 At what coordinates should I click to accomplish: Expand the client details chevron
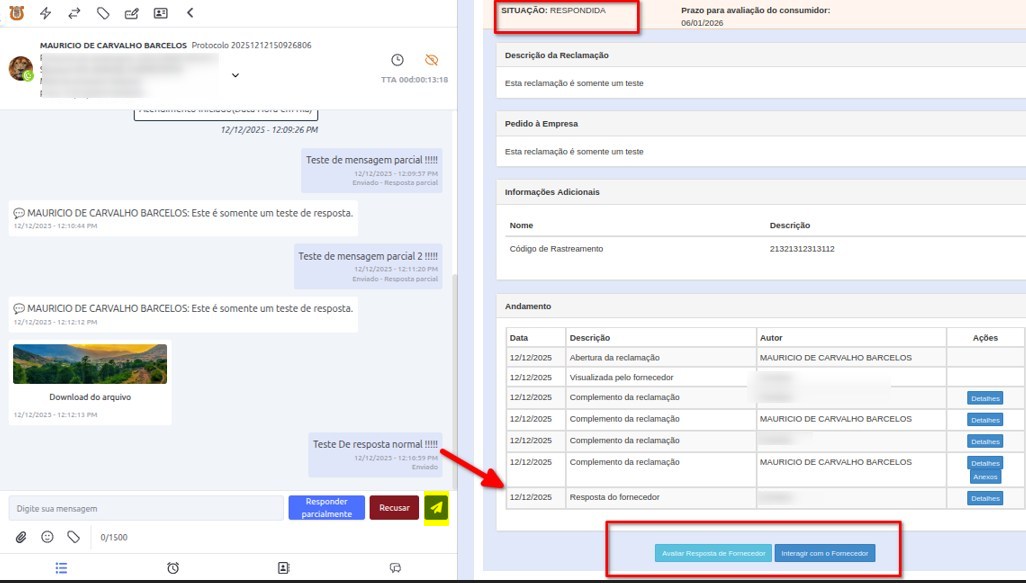pos(234,74)
